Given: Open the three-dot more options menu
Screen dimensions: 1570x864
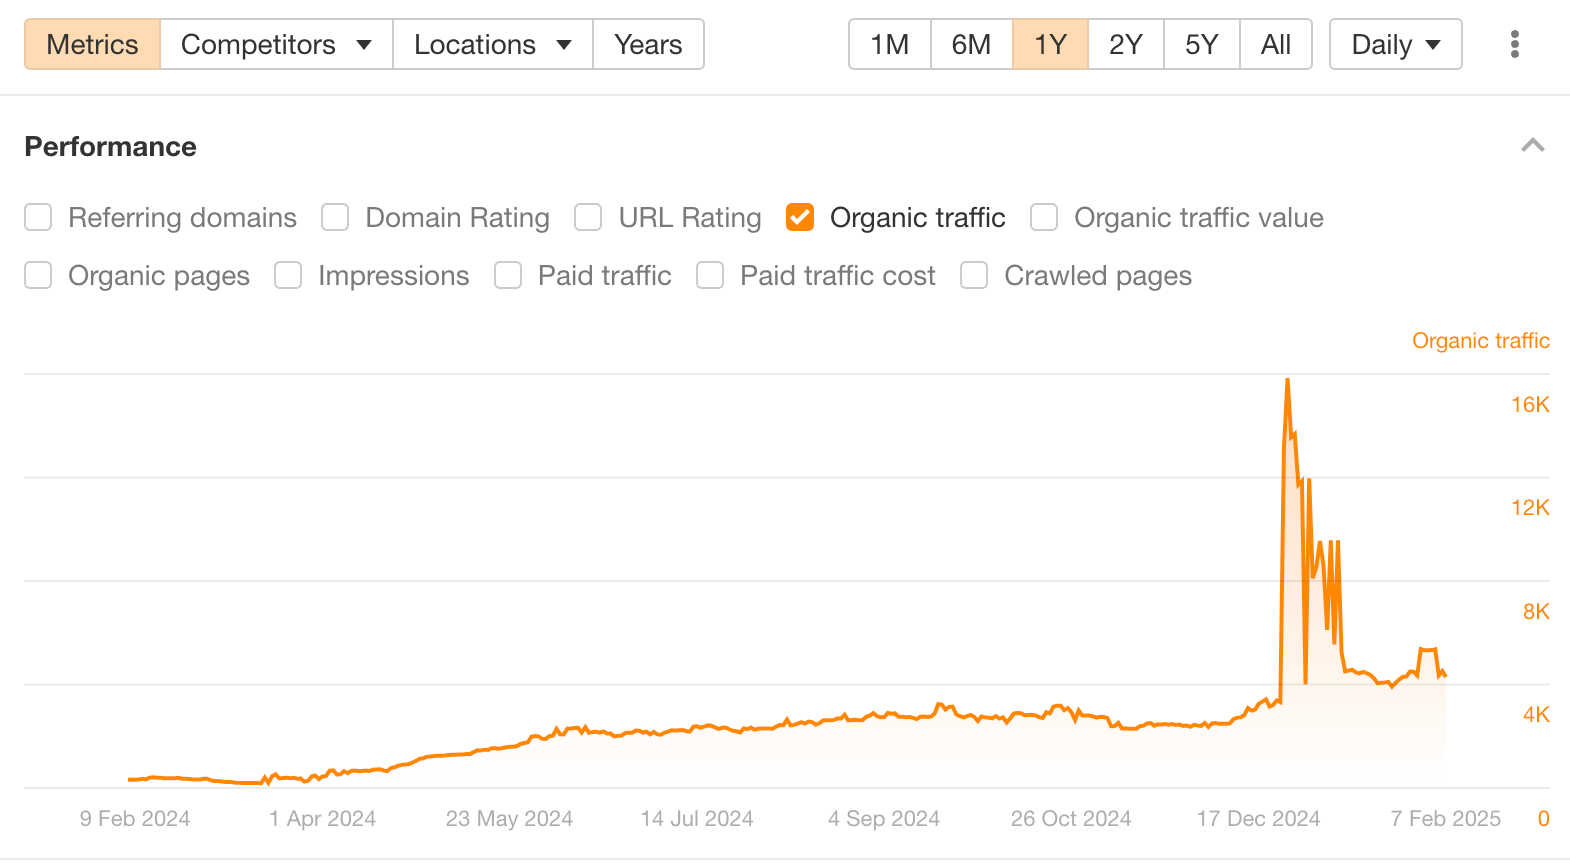Looking at the screenshot, I should pos(1515,44).
